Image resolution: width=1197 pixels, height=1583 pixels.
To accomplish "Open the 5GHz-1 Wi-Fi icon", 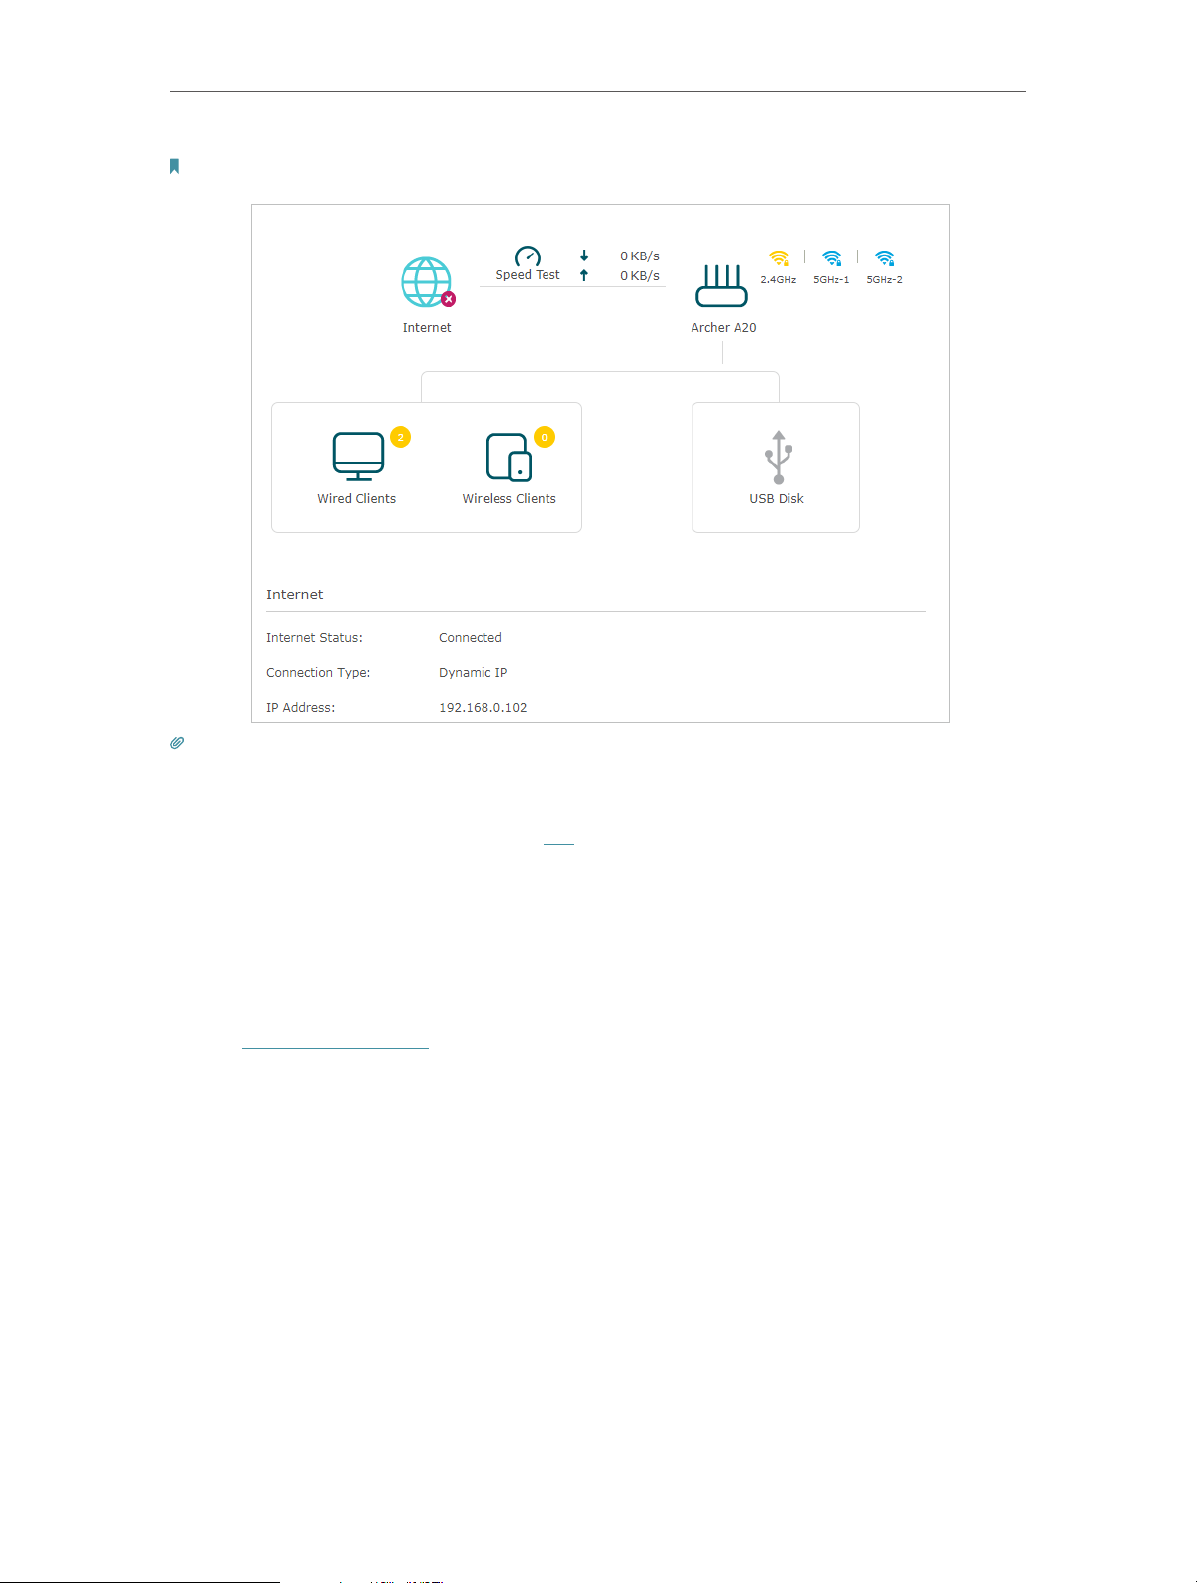I will coord(831,258).
